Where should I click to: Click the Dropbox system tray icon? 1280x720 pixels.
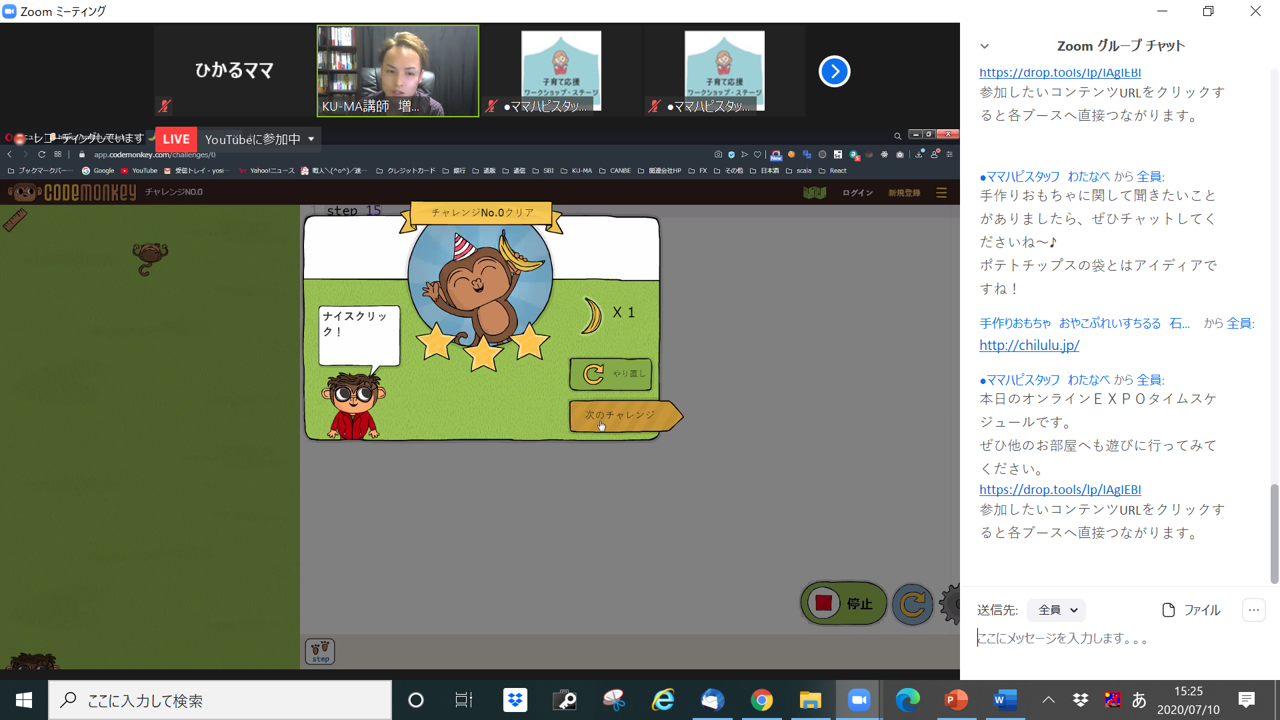pos(1081,700)
